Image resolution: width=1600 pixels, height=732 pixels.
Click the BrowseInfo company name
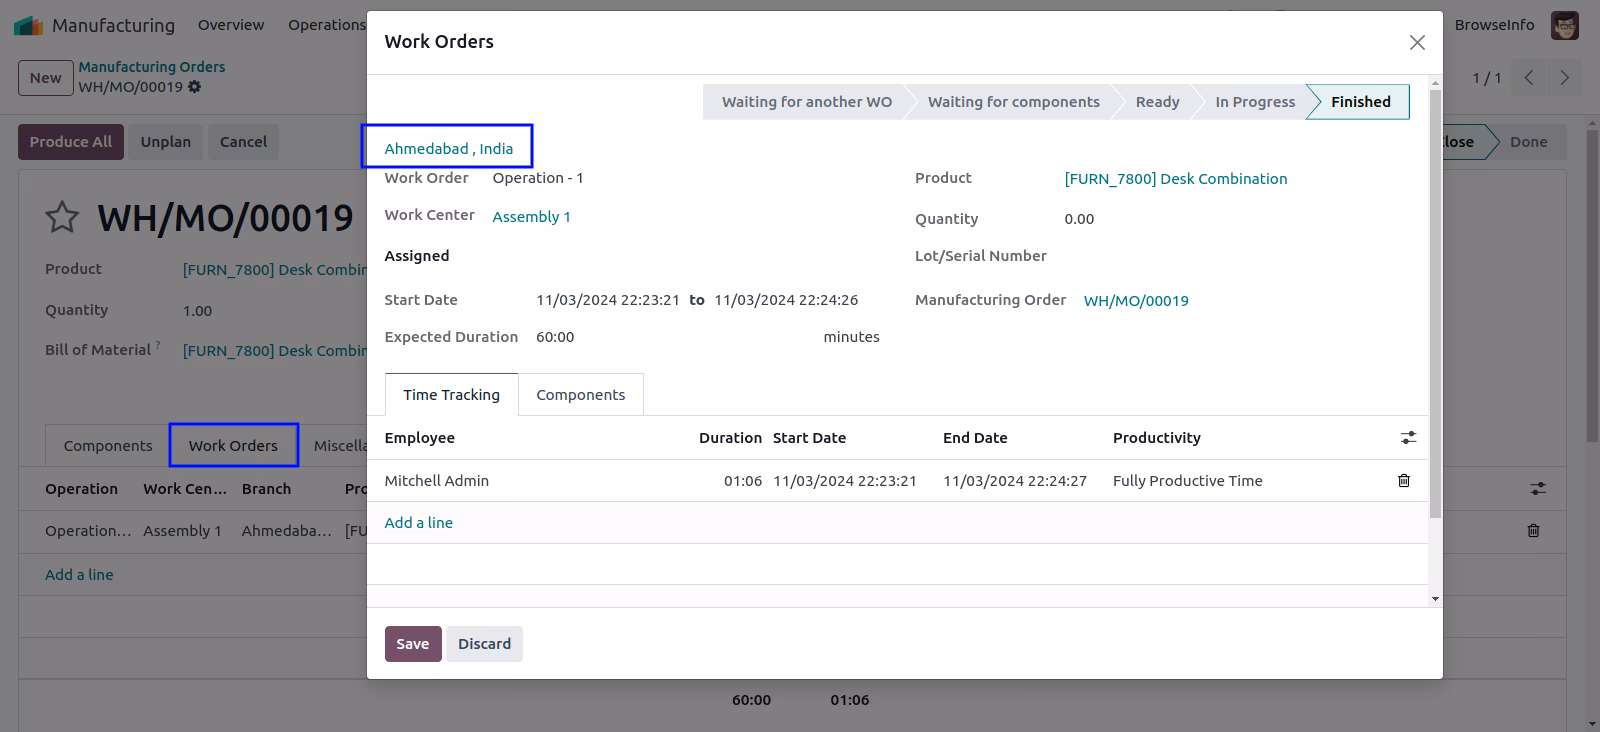pos(1494,25)
